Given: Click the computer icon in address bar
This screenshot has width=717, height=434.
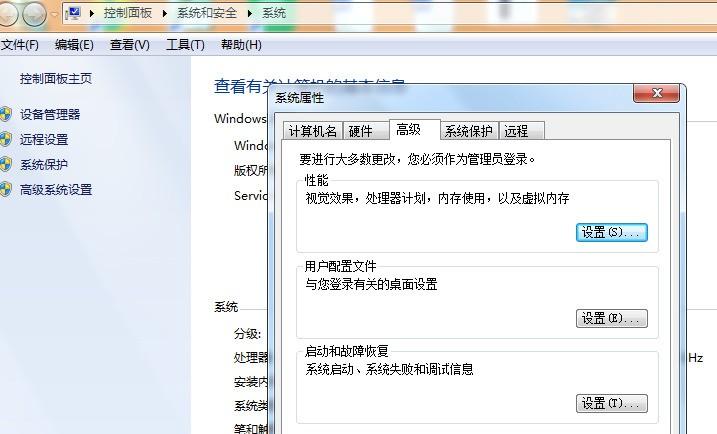Looking at the screenshot, I should (73, 14).
